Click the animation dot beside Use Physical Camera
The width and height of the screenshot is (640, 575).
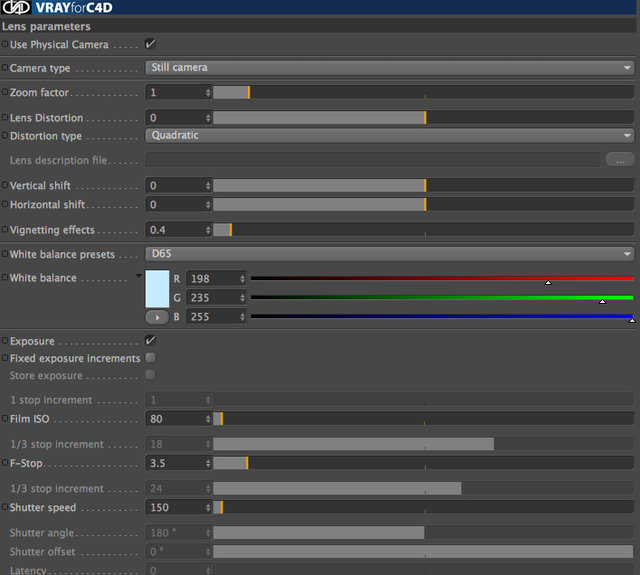tap(5, 44)
